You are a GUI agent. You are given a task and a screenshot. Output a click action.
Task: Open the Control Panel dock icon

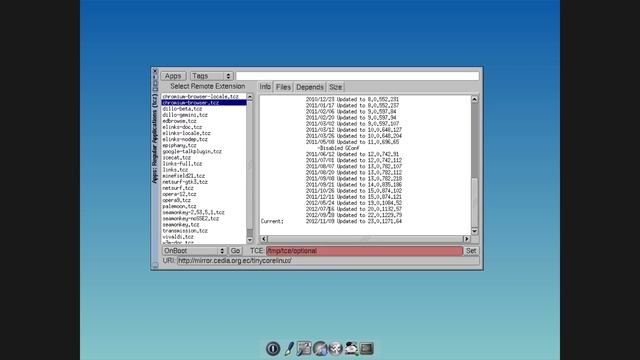tap(304, 348)
